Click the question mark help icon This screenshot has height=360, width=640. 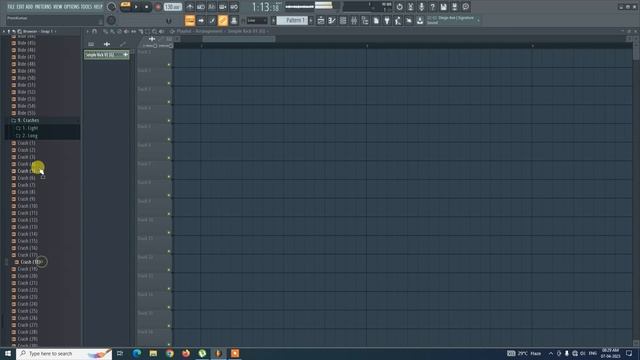tap(433, 7)
